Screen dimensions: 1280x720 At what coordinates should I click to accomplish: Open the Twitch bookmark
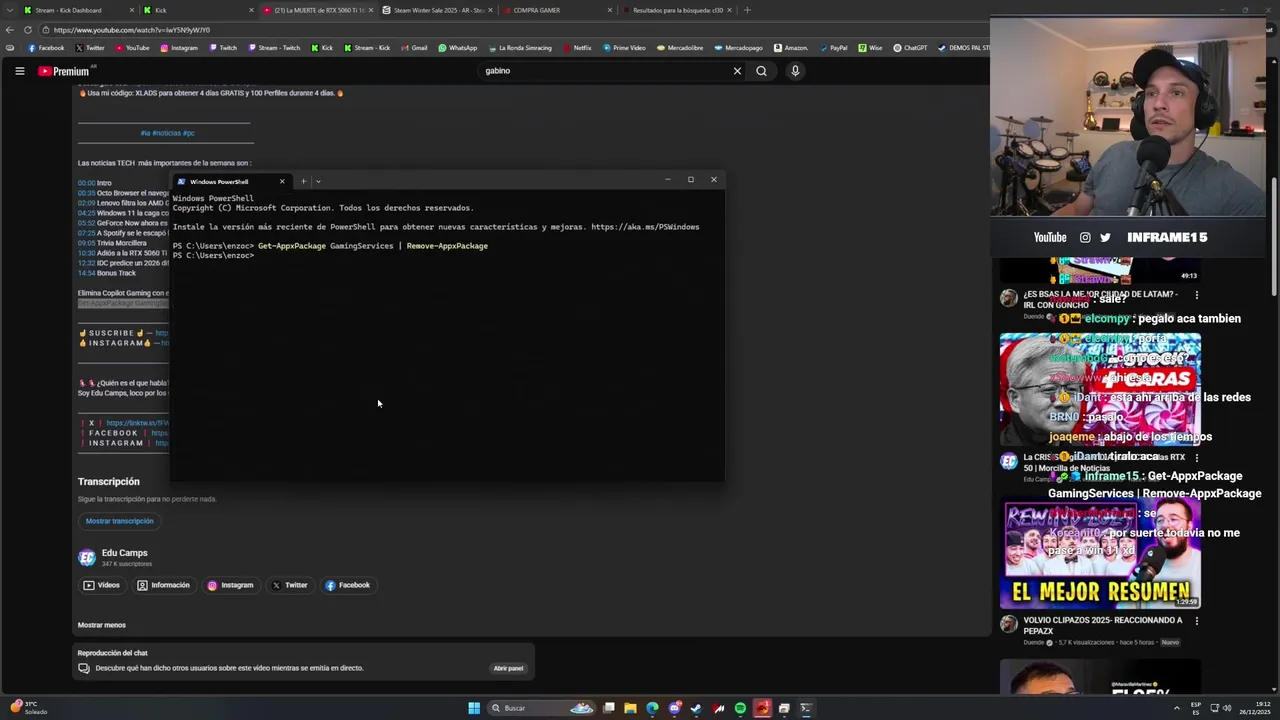coord(223,48)
